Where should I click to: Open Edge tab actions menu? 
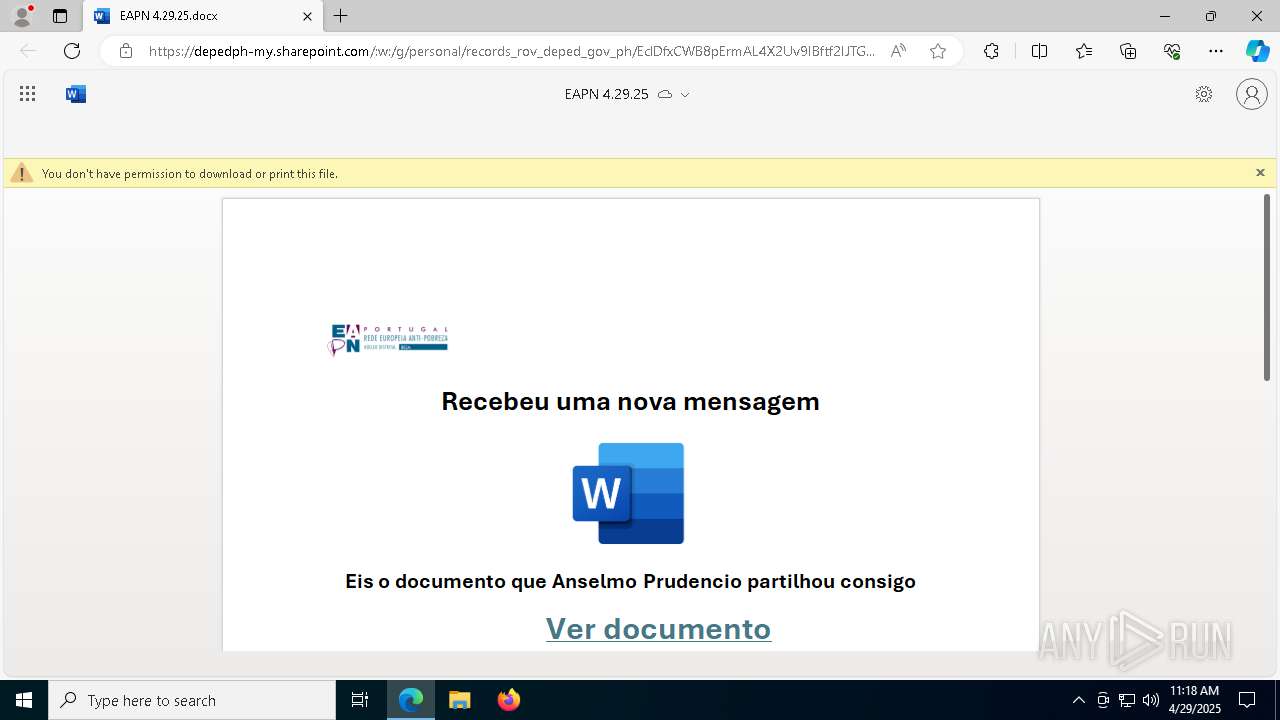60,16
